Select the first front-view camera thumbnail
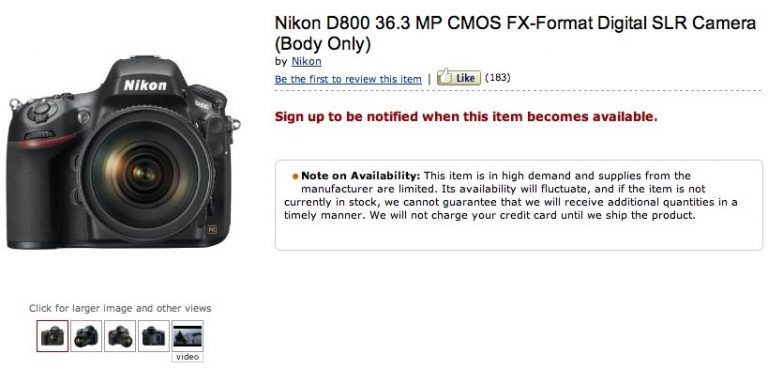The image size is (768, 369). (x=52, y=336)
